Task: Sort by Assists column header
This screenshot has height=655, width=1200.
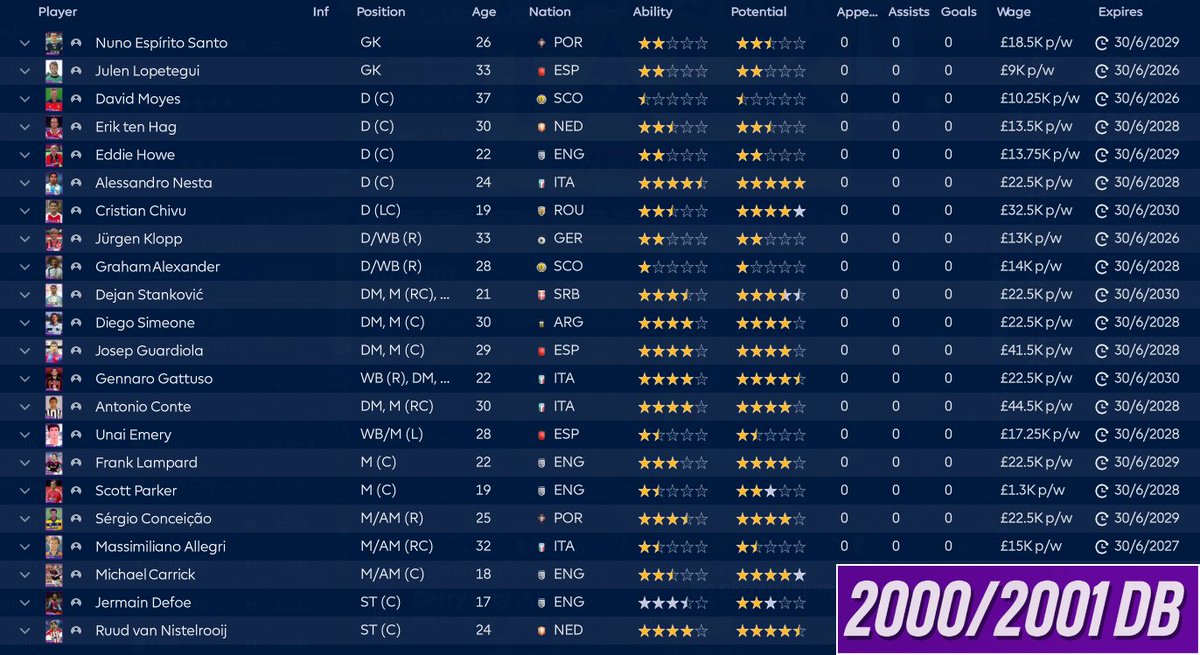Action: [908, 12]
